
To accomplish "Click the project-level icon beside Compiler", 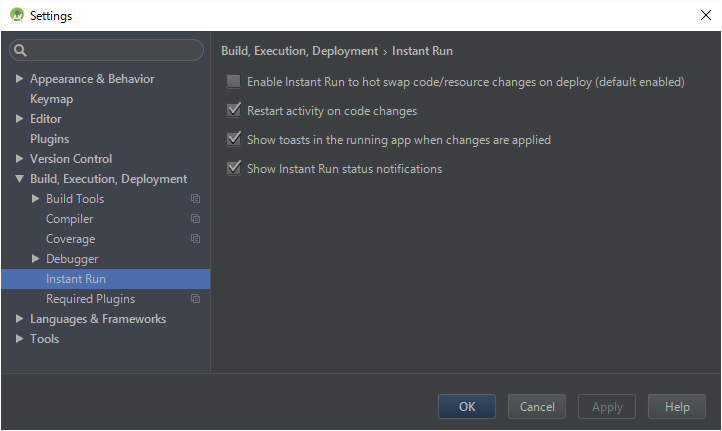I will pos(196,219).
